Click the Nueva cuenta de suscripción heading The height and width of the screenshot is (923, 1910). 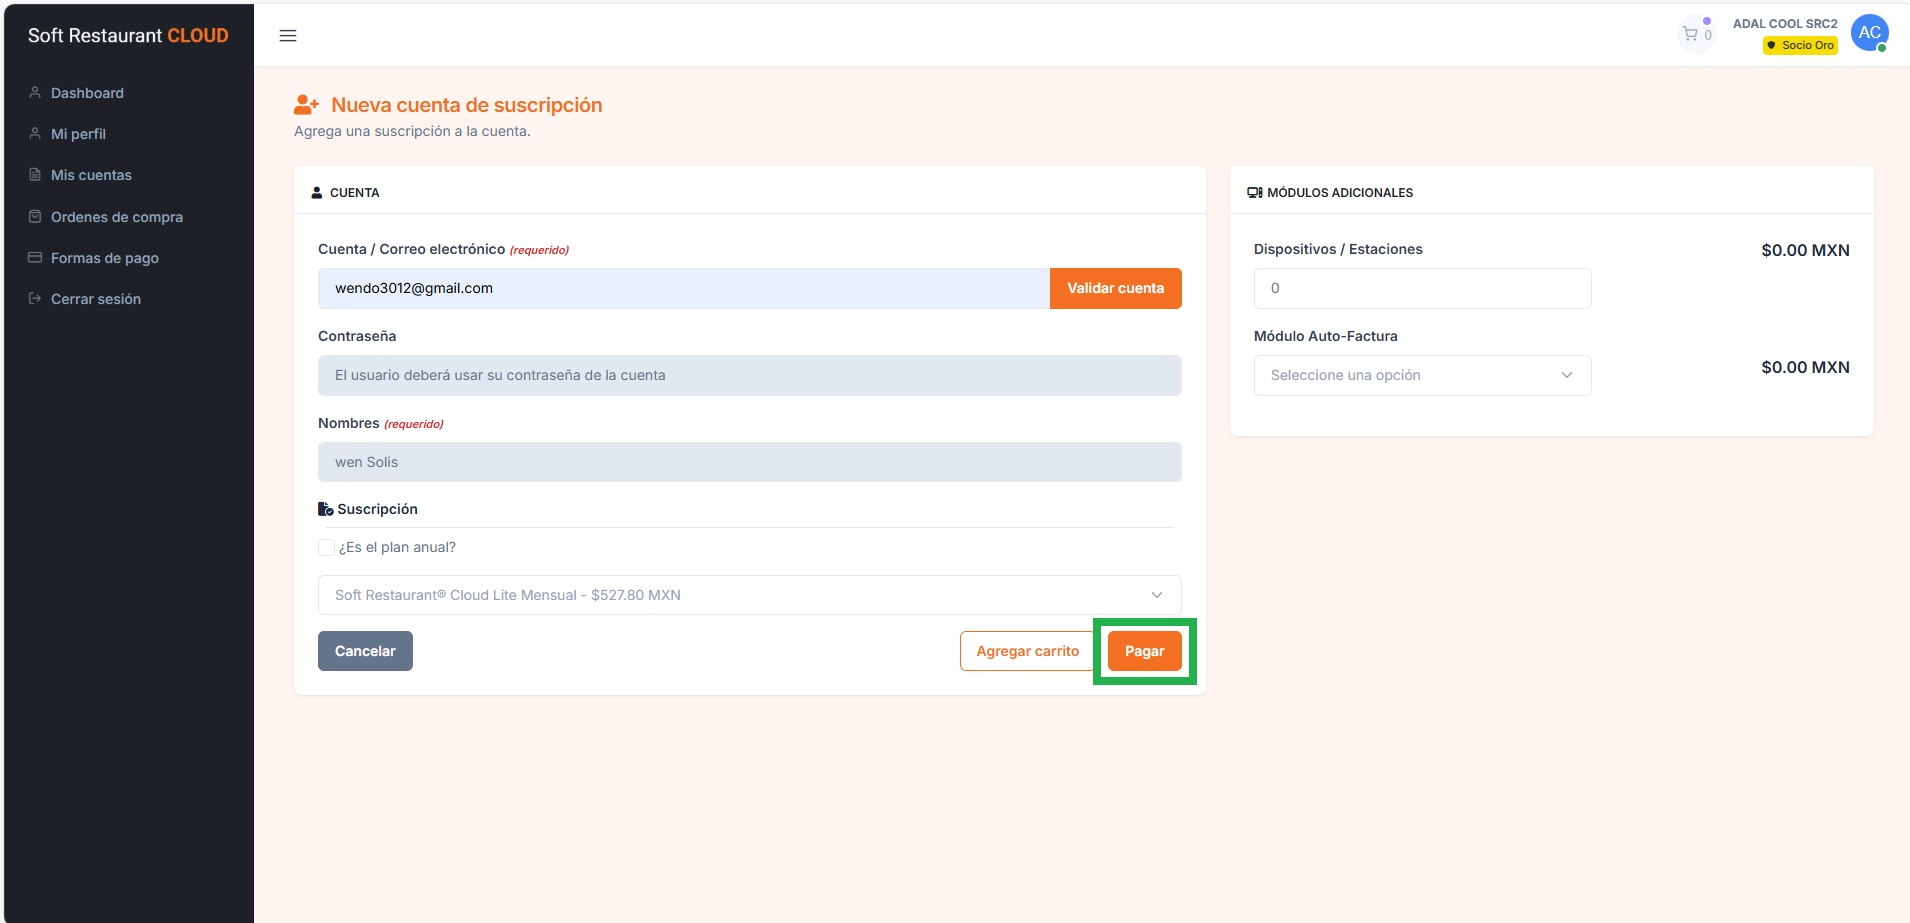[x=467, y=105]
